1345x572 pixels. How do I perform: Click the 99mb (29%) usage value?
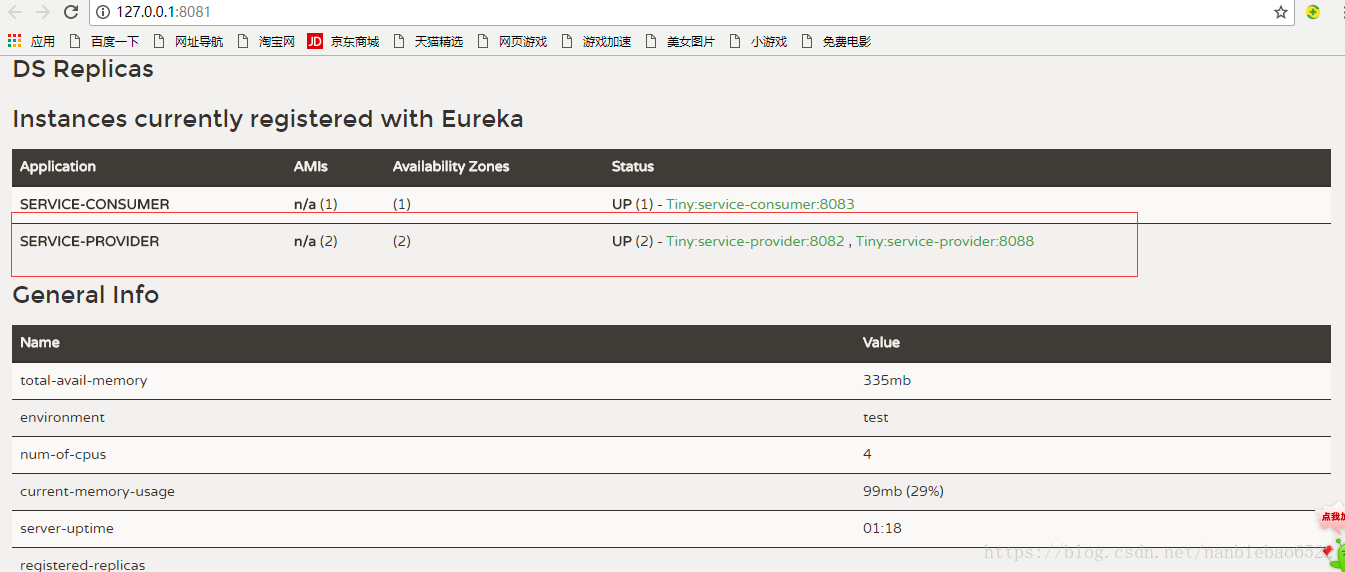pyautogui.click(x=904, y=491)
